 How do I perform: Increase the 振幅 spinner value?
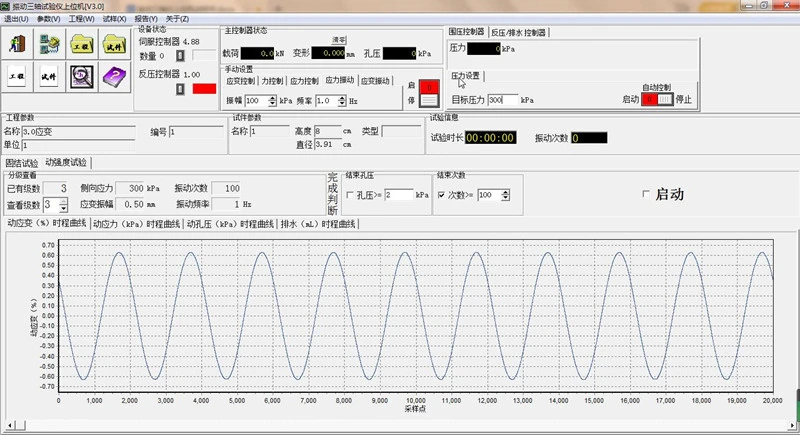(272, 98)
